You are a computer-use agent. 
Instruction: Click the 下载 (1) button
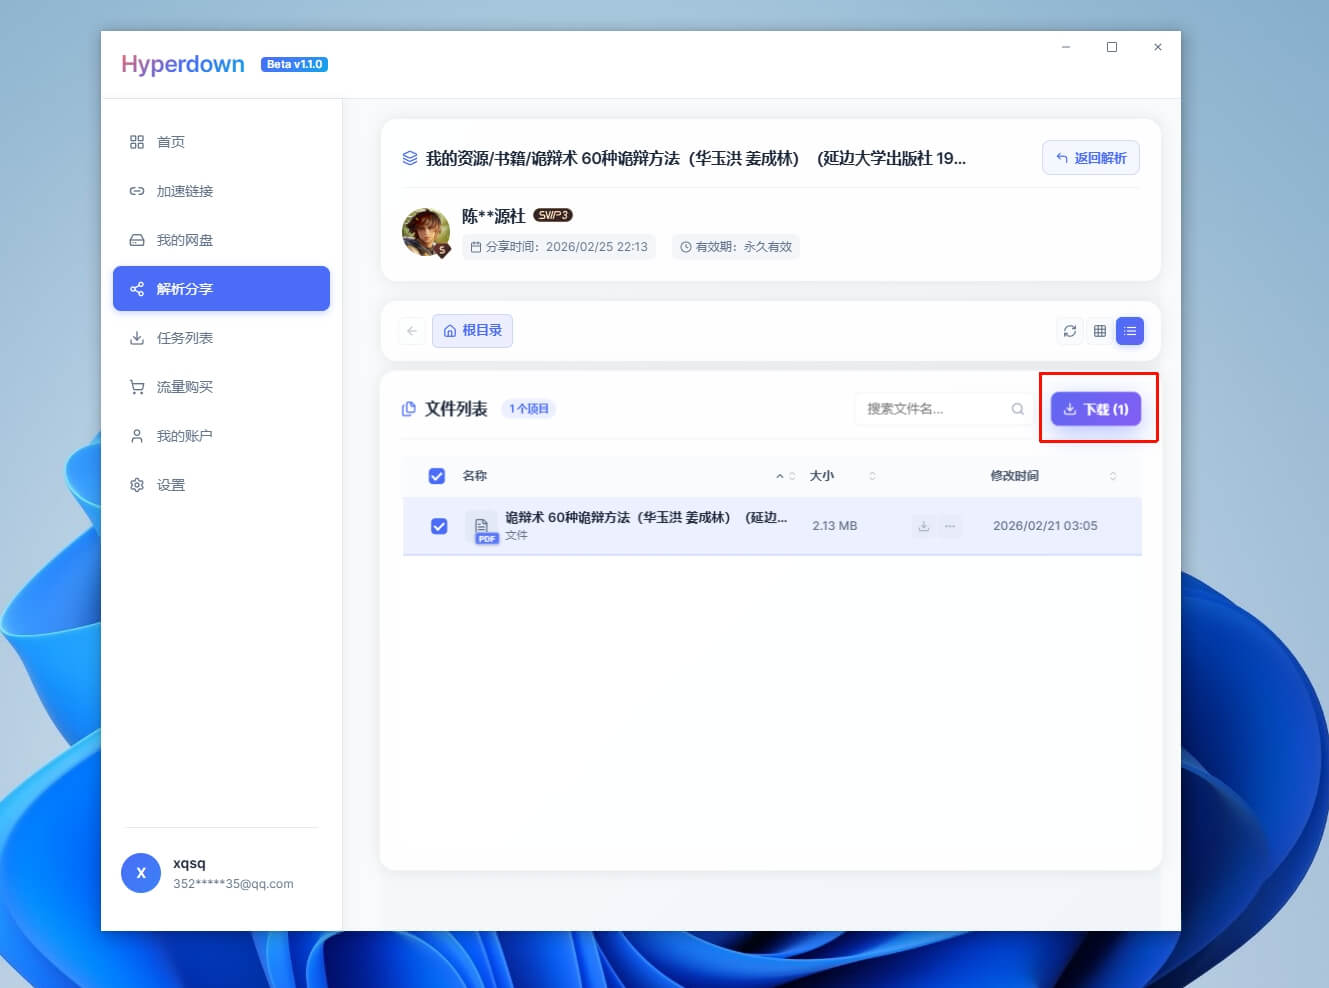click(1096, 409)
